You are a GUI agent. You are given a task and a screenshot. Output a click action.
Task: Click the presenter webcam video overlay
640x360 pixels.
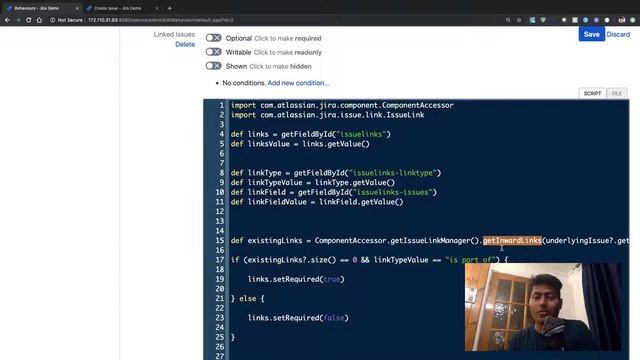coord(543,307)
